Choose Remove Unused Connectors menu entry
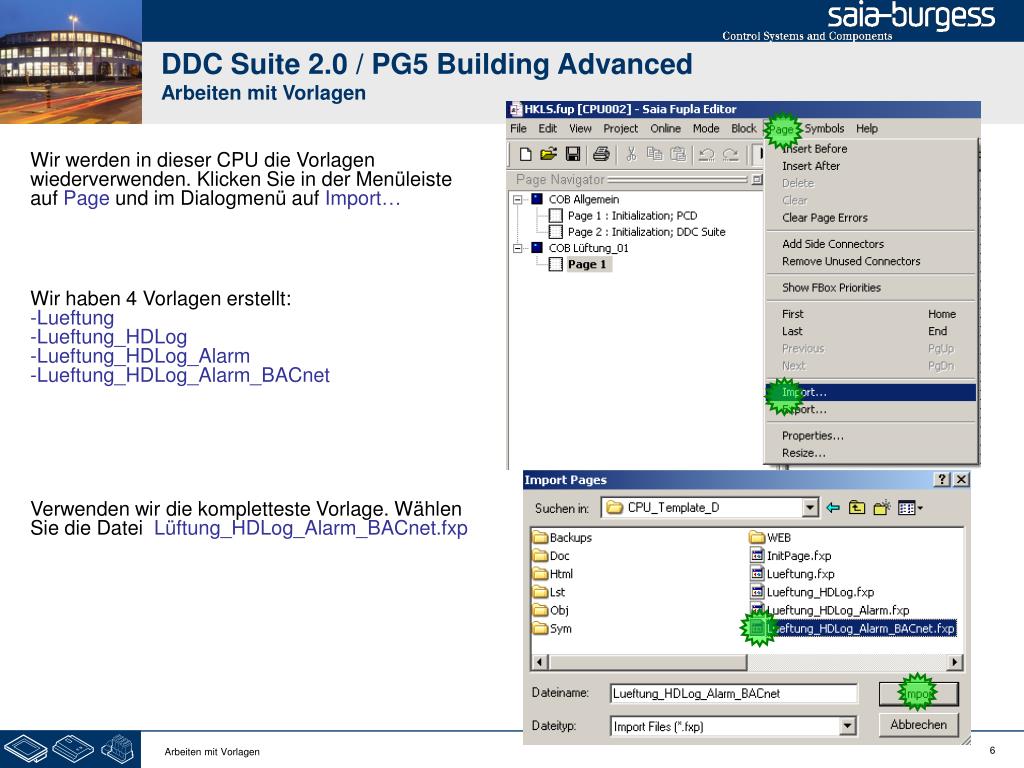Viewport: 1024px width, 768px height. 870,261
